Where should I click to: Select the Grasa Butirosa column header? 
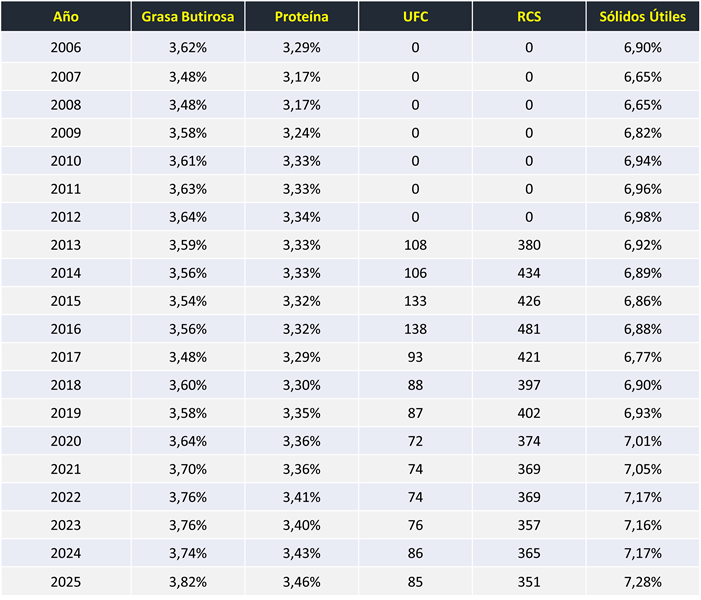click(187, 17)
